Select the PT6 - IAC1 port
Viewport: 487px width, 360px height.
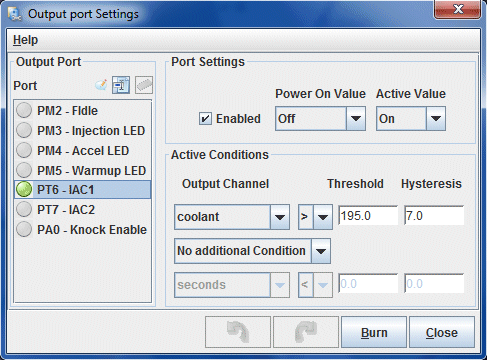82,190
